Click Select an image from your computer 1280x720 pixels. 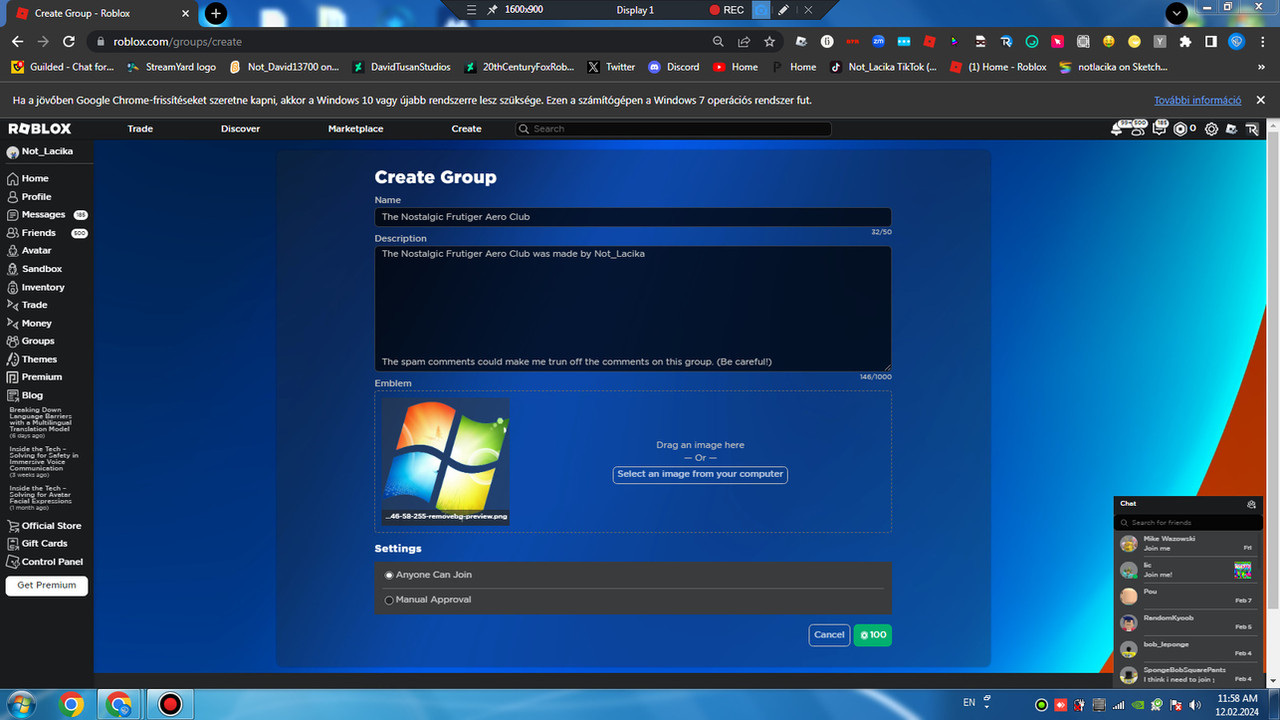(x=700, y=474)
